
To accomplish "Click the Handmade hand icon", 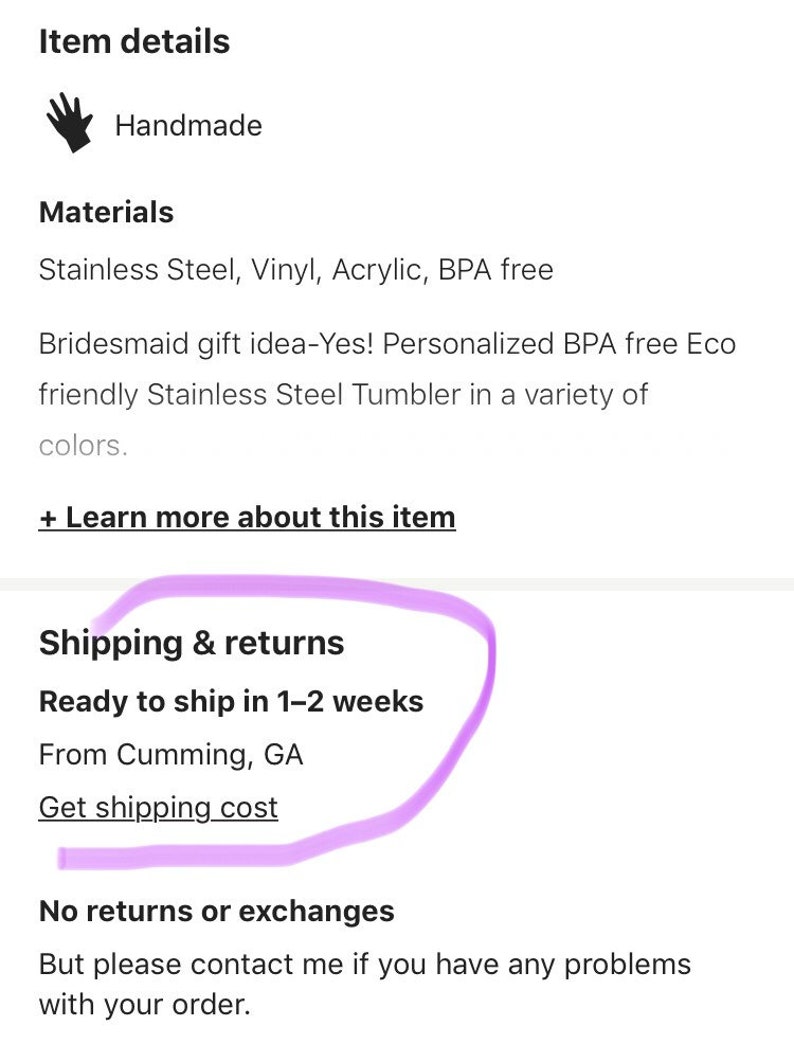I will [x=69, y=123].
